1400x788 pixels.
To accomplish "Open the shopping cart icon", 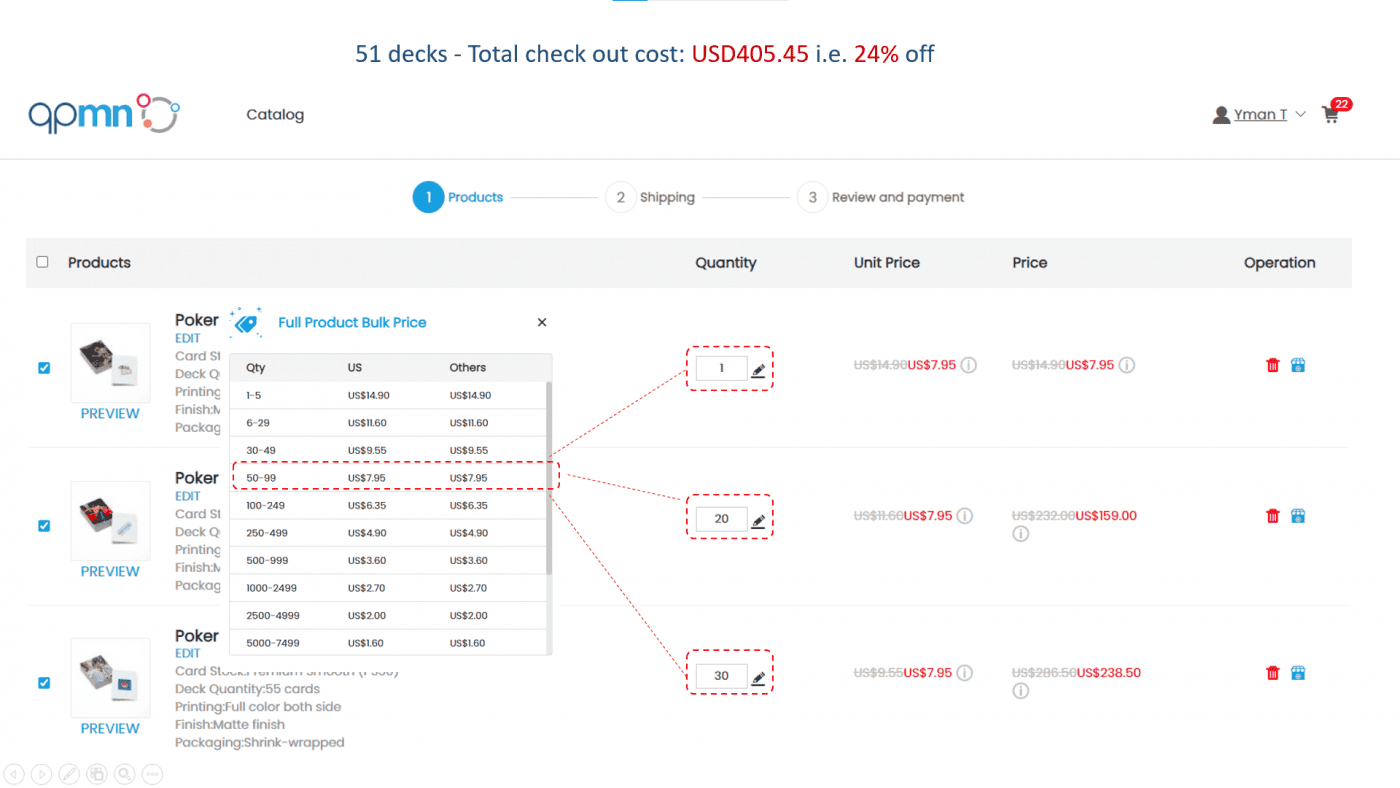I will (1330, 114).
